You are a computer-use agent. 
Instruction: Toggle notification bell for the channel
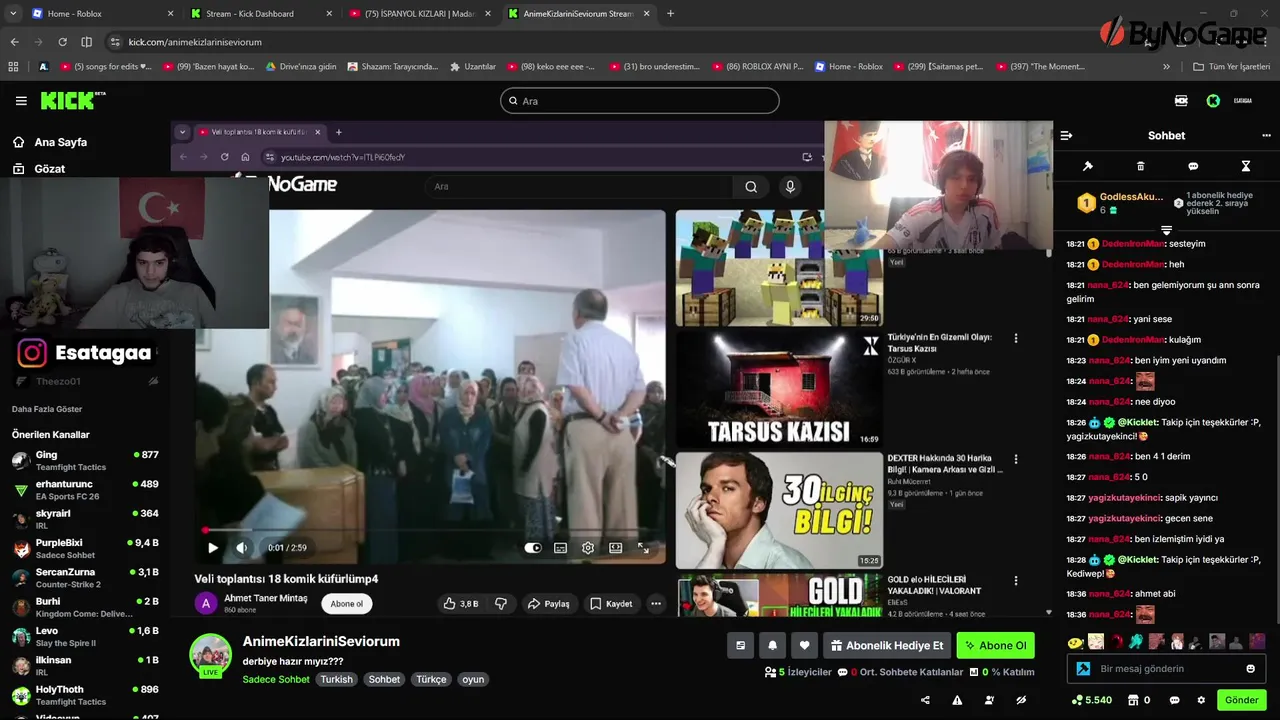(772, 646)
